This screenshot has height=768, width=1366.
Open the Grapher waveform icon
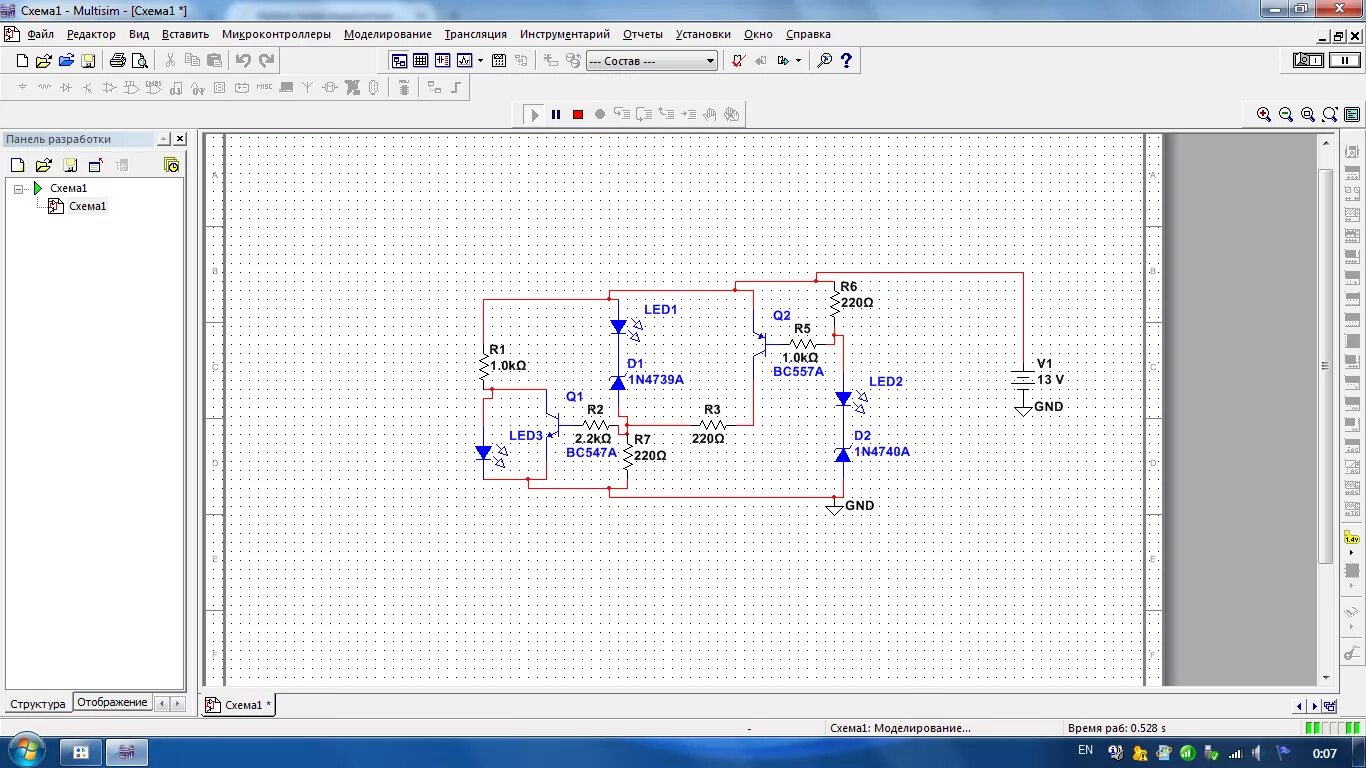pos(465,60)
